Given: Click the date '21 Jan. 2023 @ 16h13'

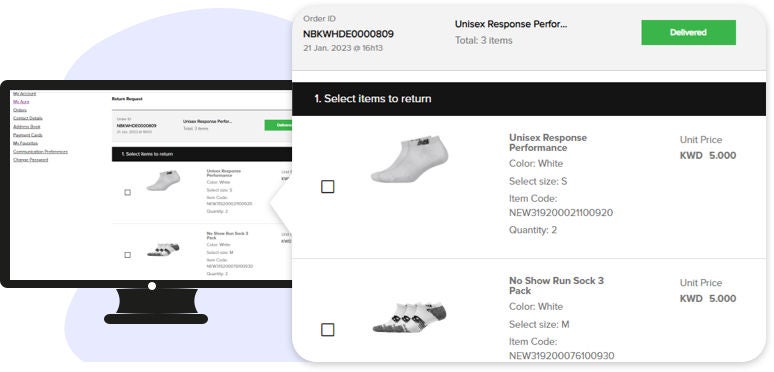Looking at the screenshot, I should click(343, 48).
